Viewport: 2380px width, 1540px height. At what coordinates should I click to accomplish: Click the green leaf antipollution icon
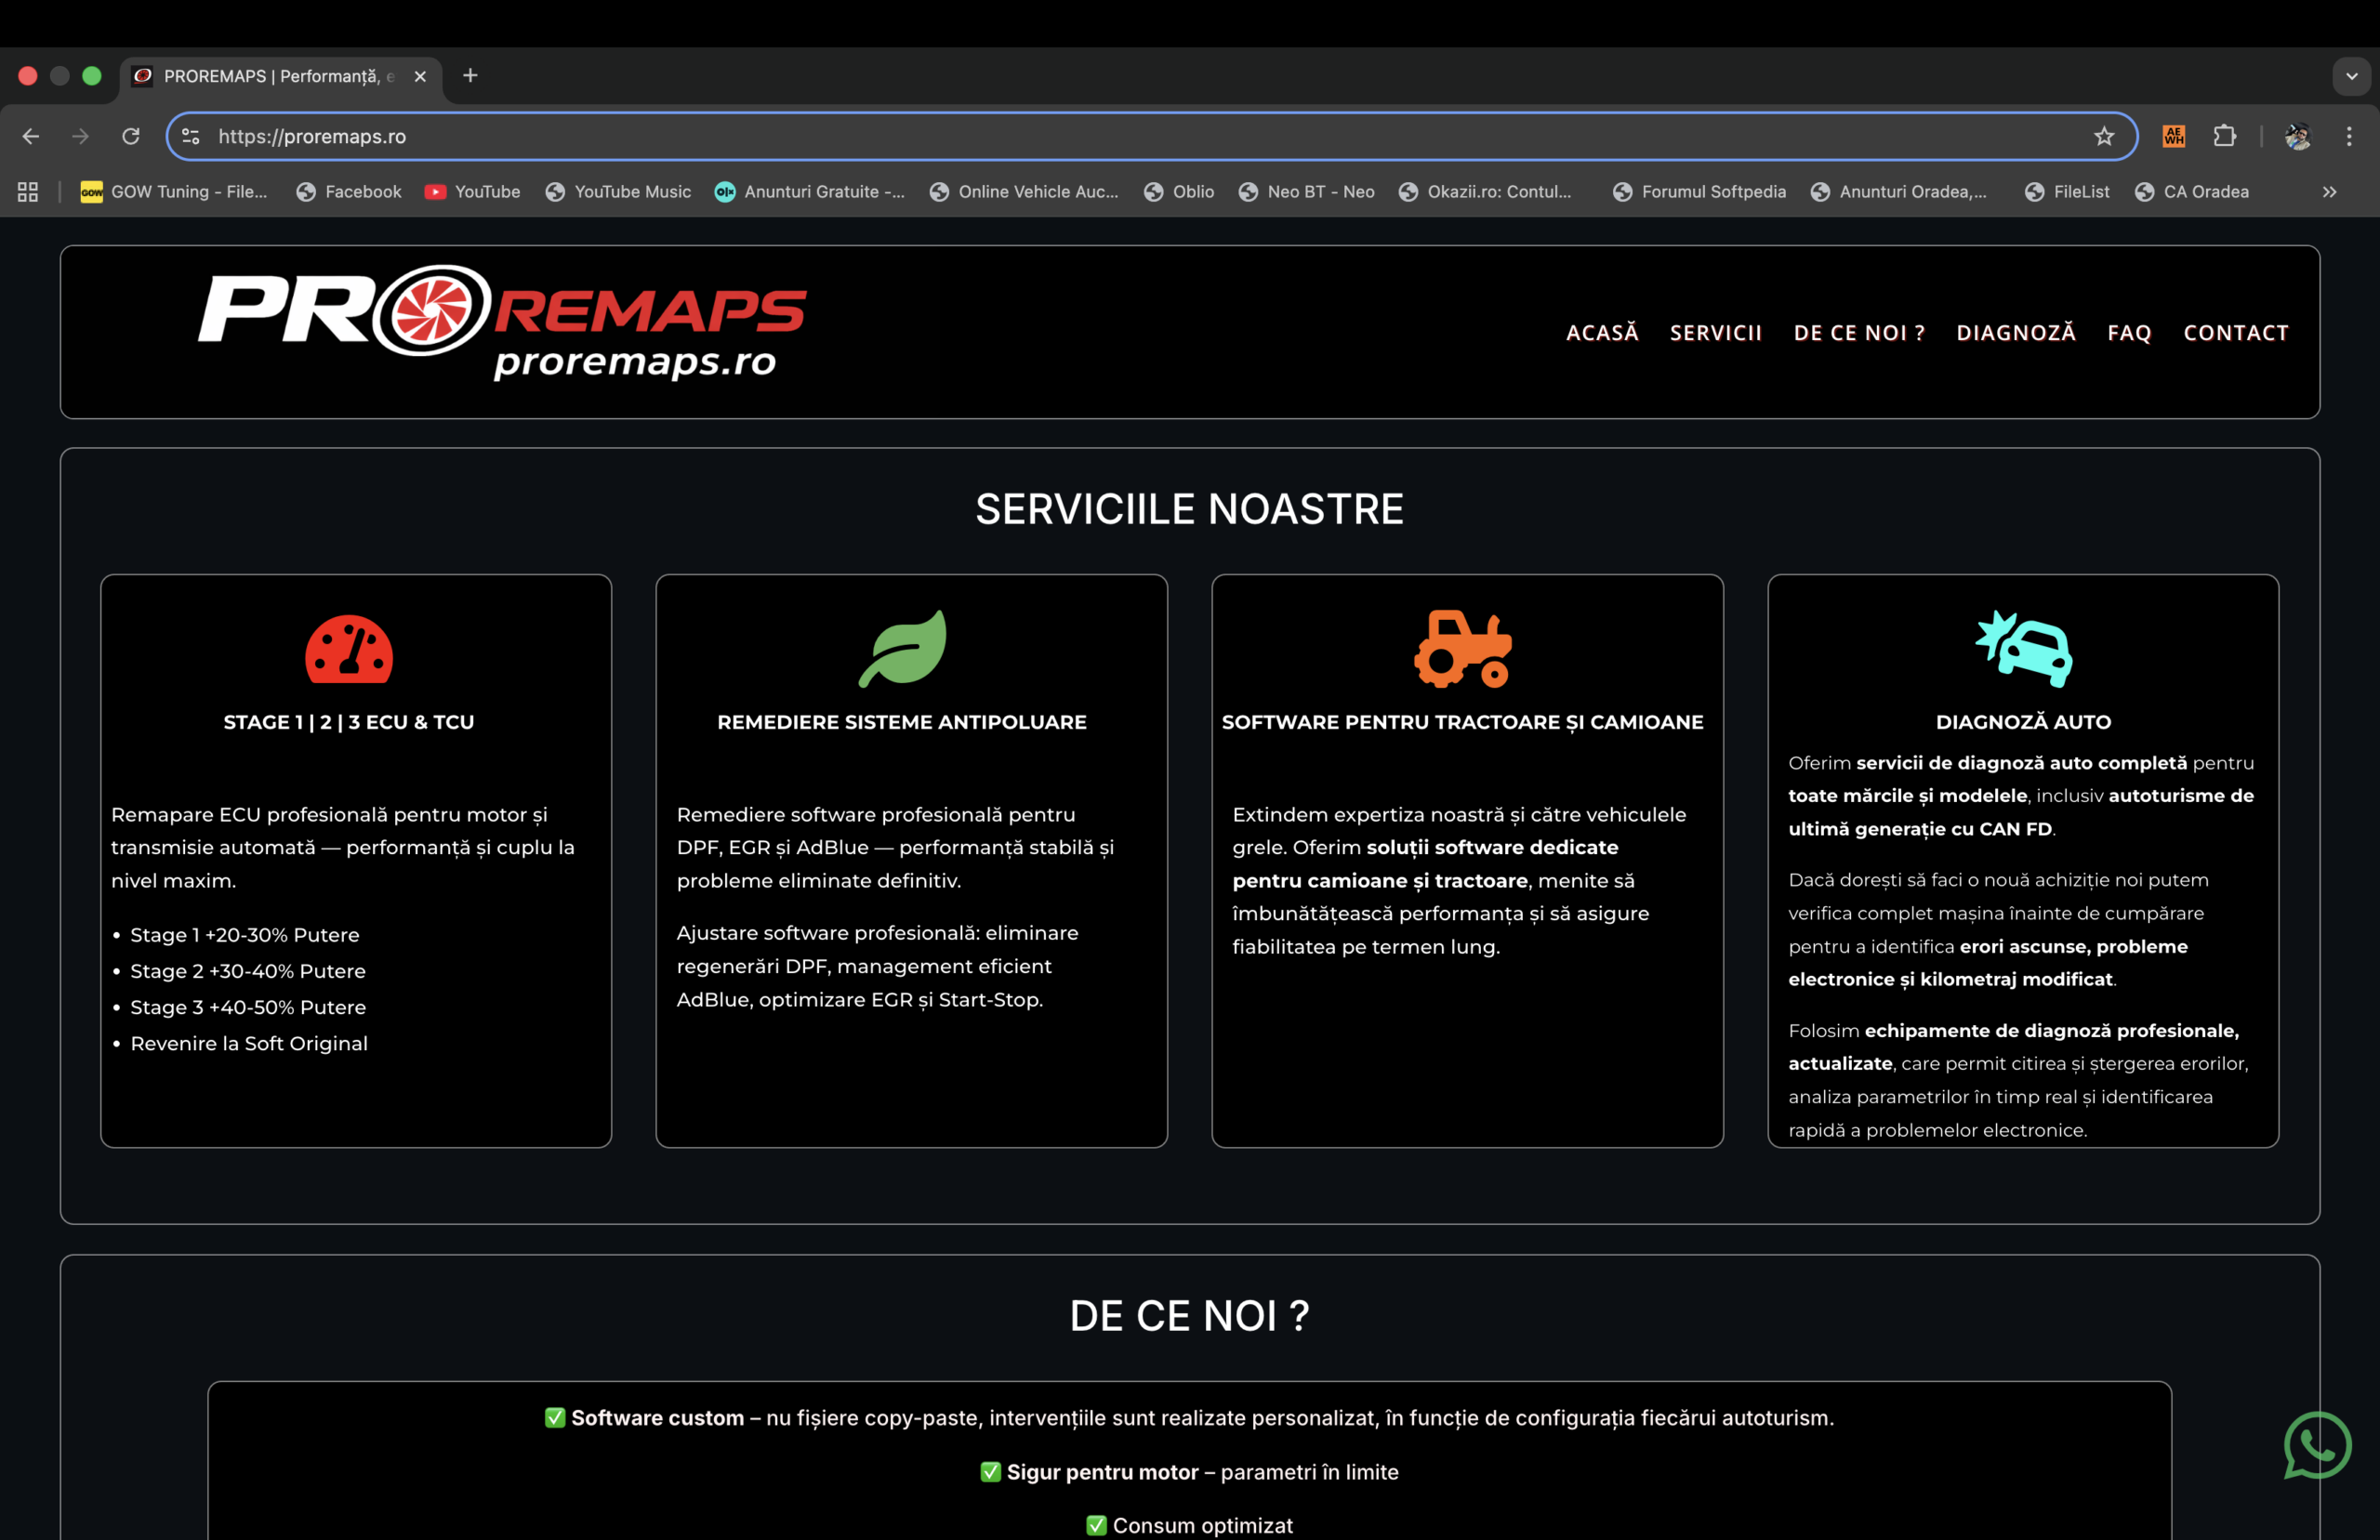click(903, 650)
